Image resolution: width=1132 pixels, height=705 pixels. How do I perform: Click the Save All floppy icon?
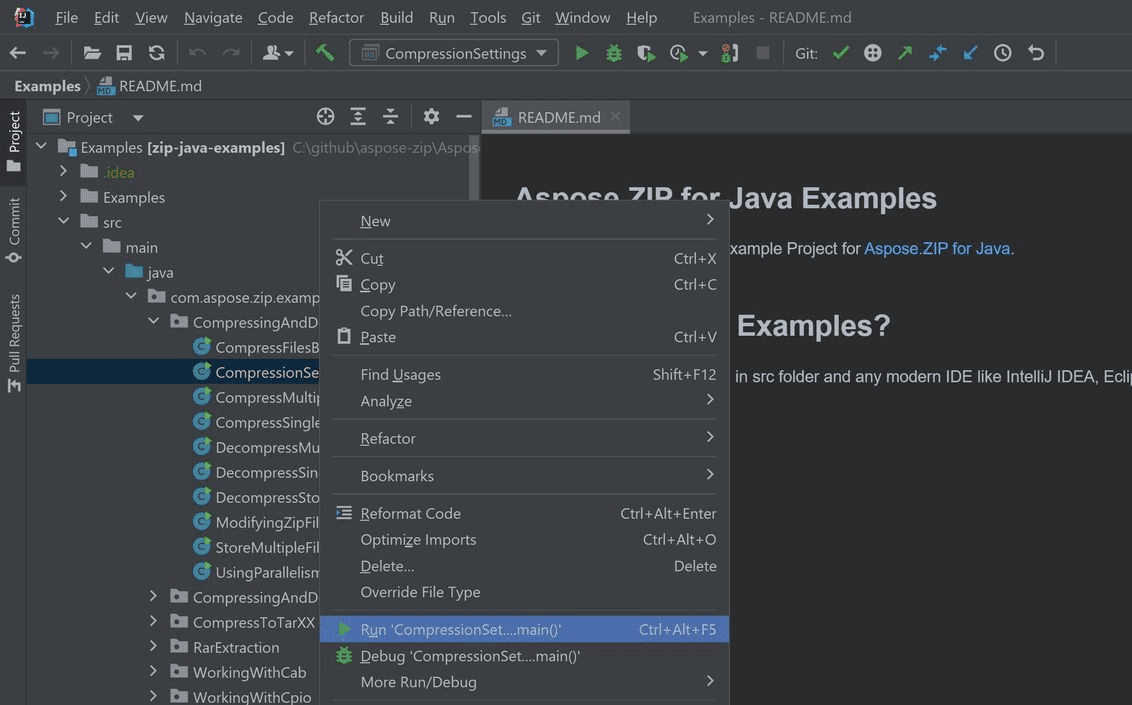pos(124,53)
